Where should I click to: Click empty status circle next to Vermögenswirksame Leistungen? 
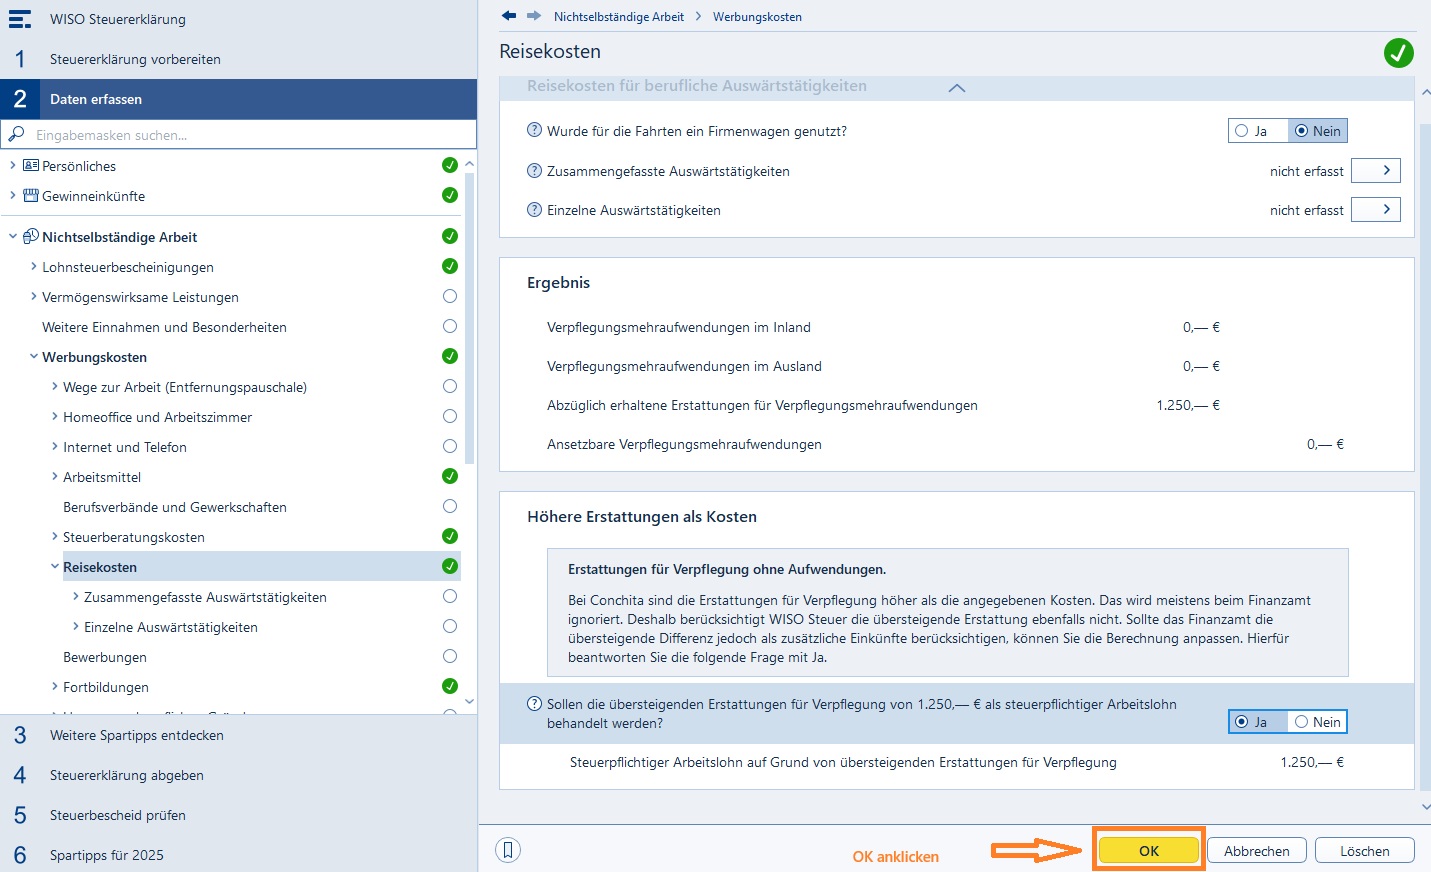coord(450,296)
